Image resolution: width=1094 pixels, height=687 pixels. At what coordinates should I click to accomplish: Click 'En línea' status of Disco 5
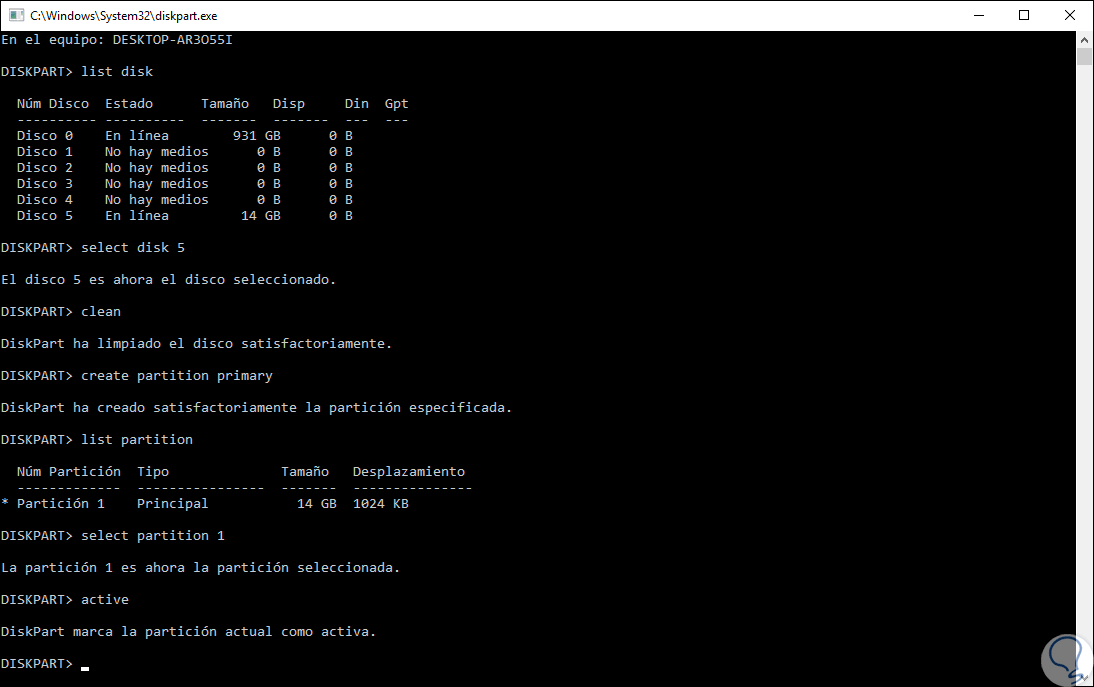[x=137, y=216]
